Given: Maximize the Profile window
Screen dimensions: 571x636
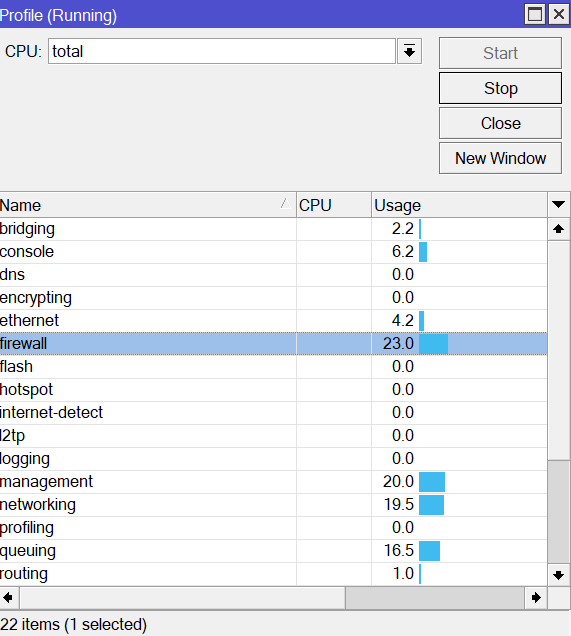Looking at the screenshot, I should click(x=535, y=14).
